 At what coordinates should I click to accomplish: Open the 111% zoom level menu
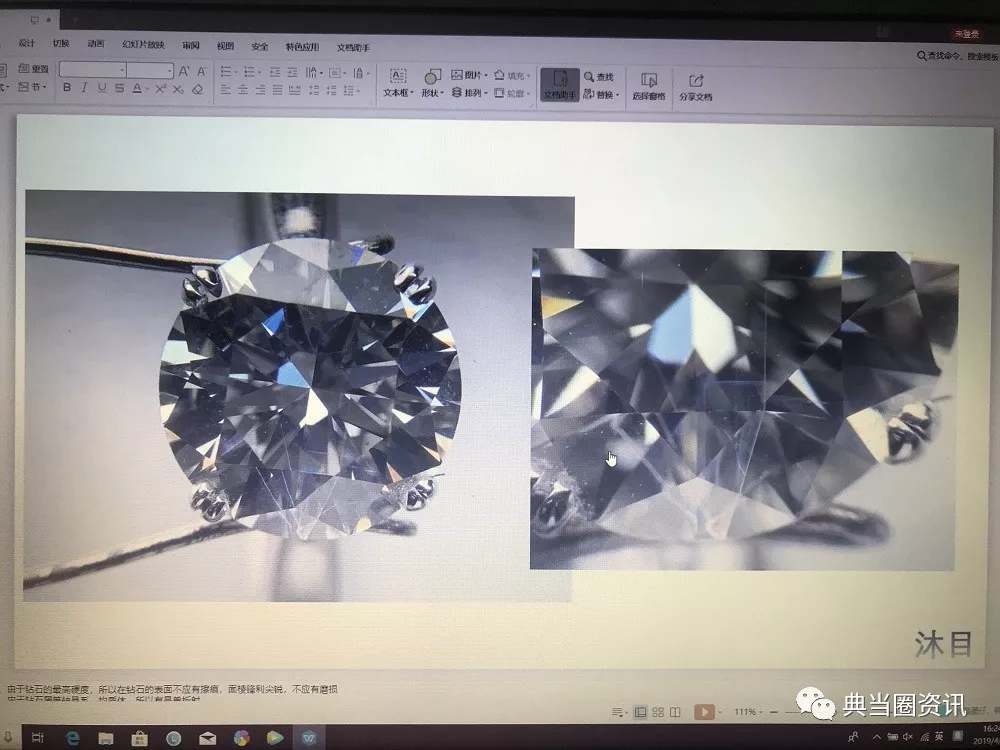click(747, 712)
